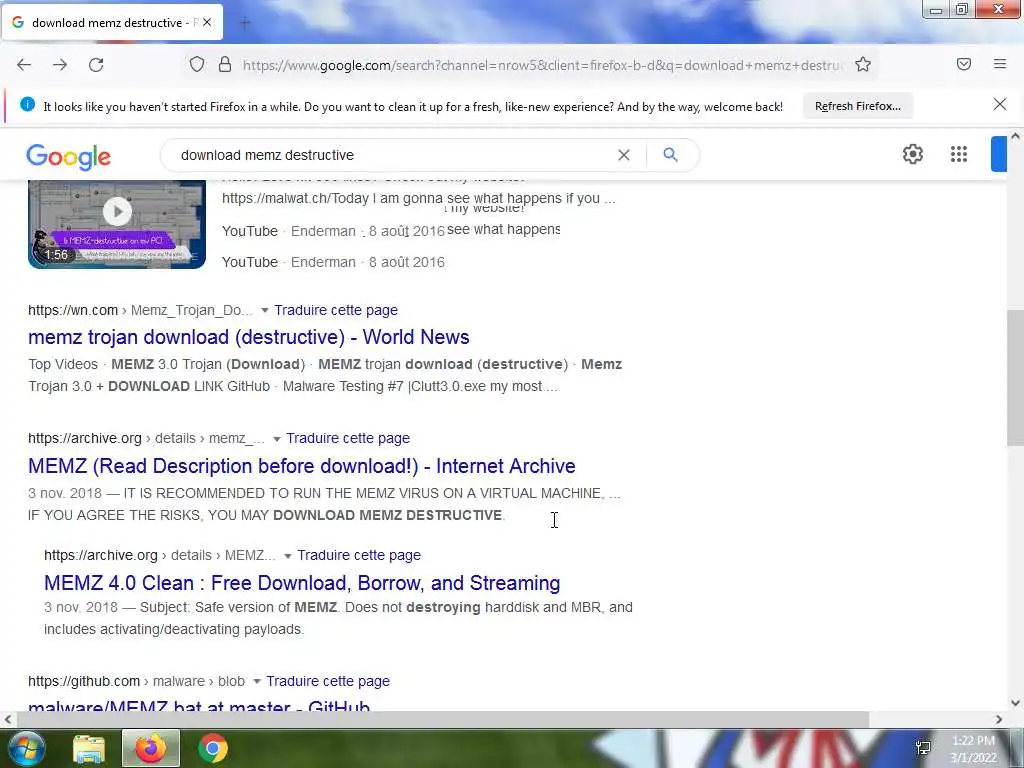This screenshot has height=768, width=1024.
Task: Switch to Firefox in the taskbar
Action: click(151, 748)
